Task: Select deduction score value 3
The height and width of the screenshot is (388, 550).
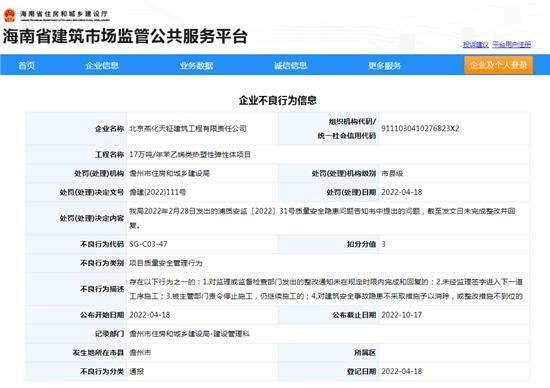Action: [383, 244]
